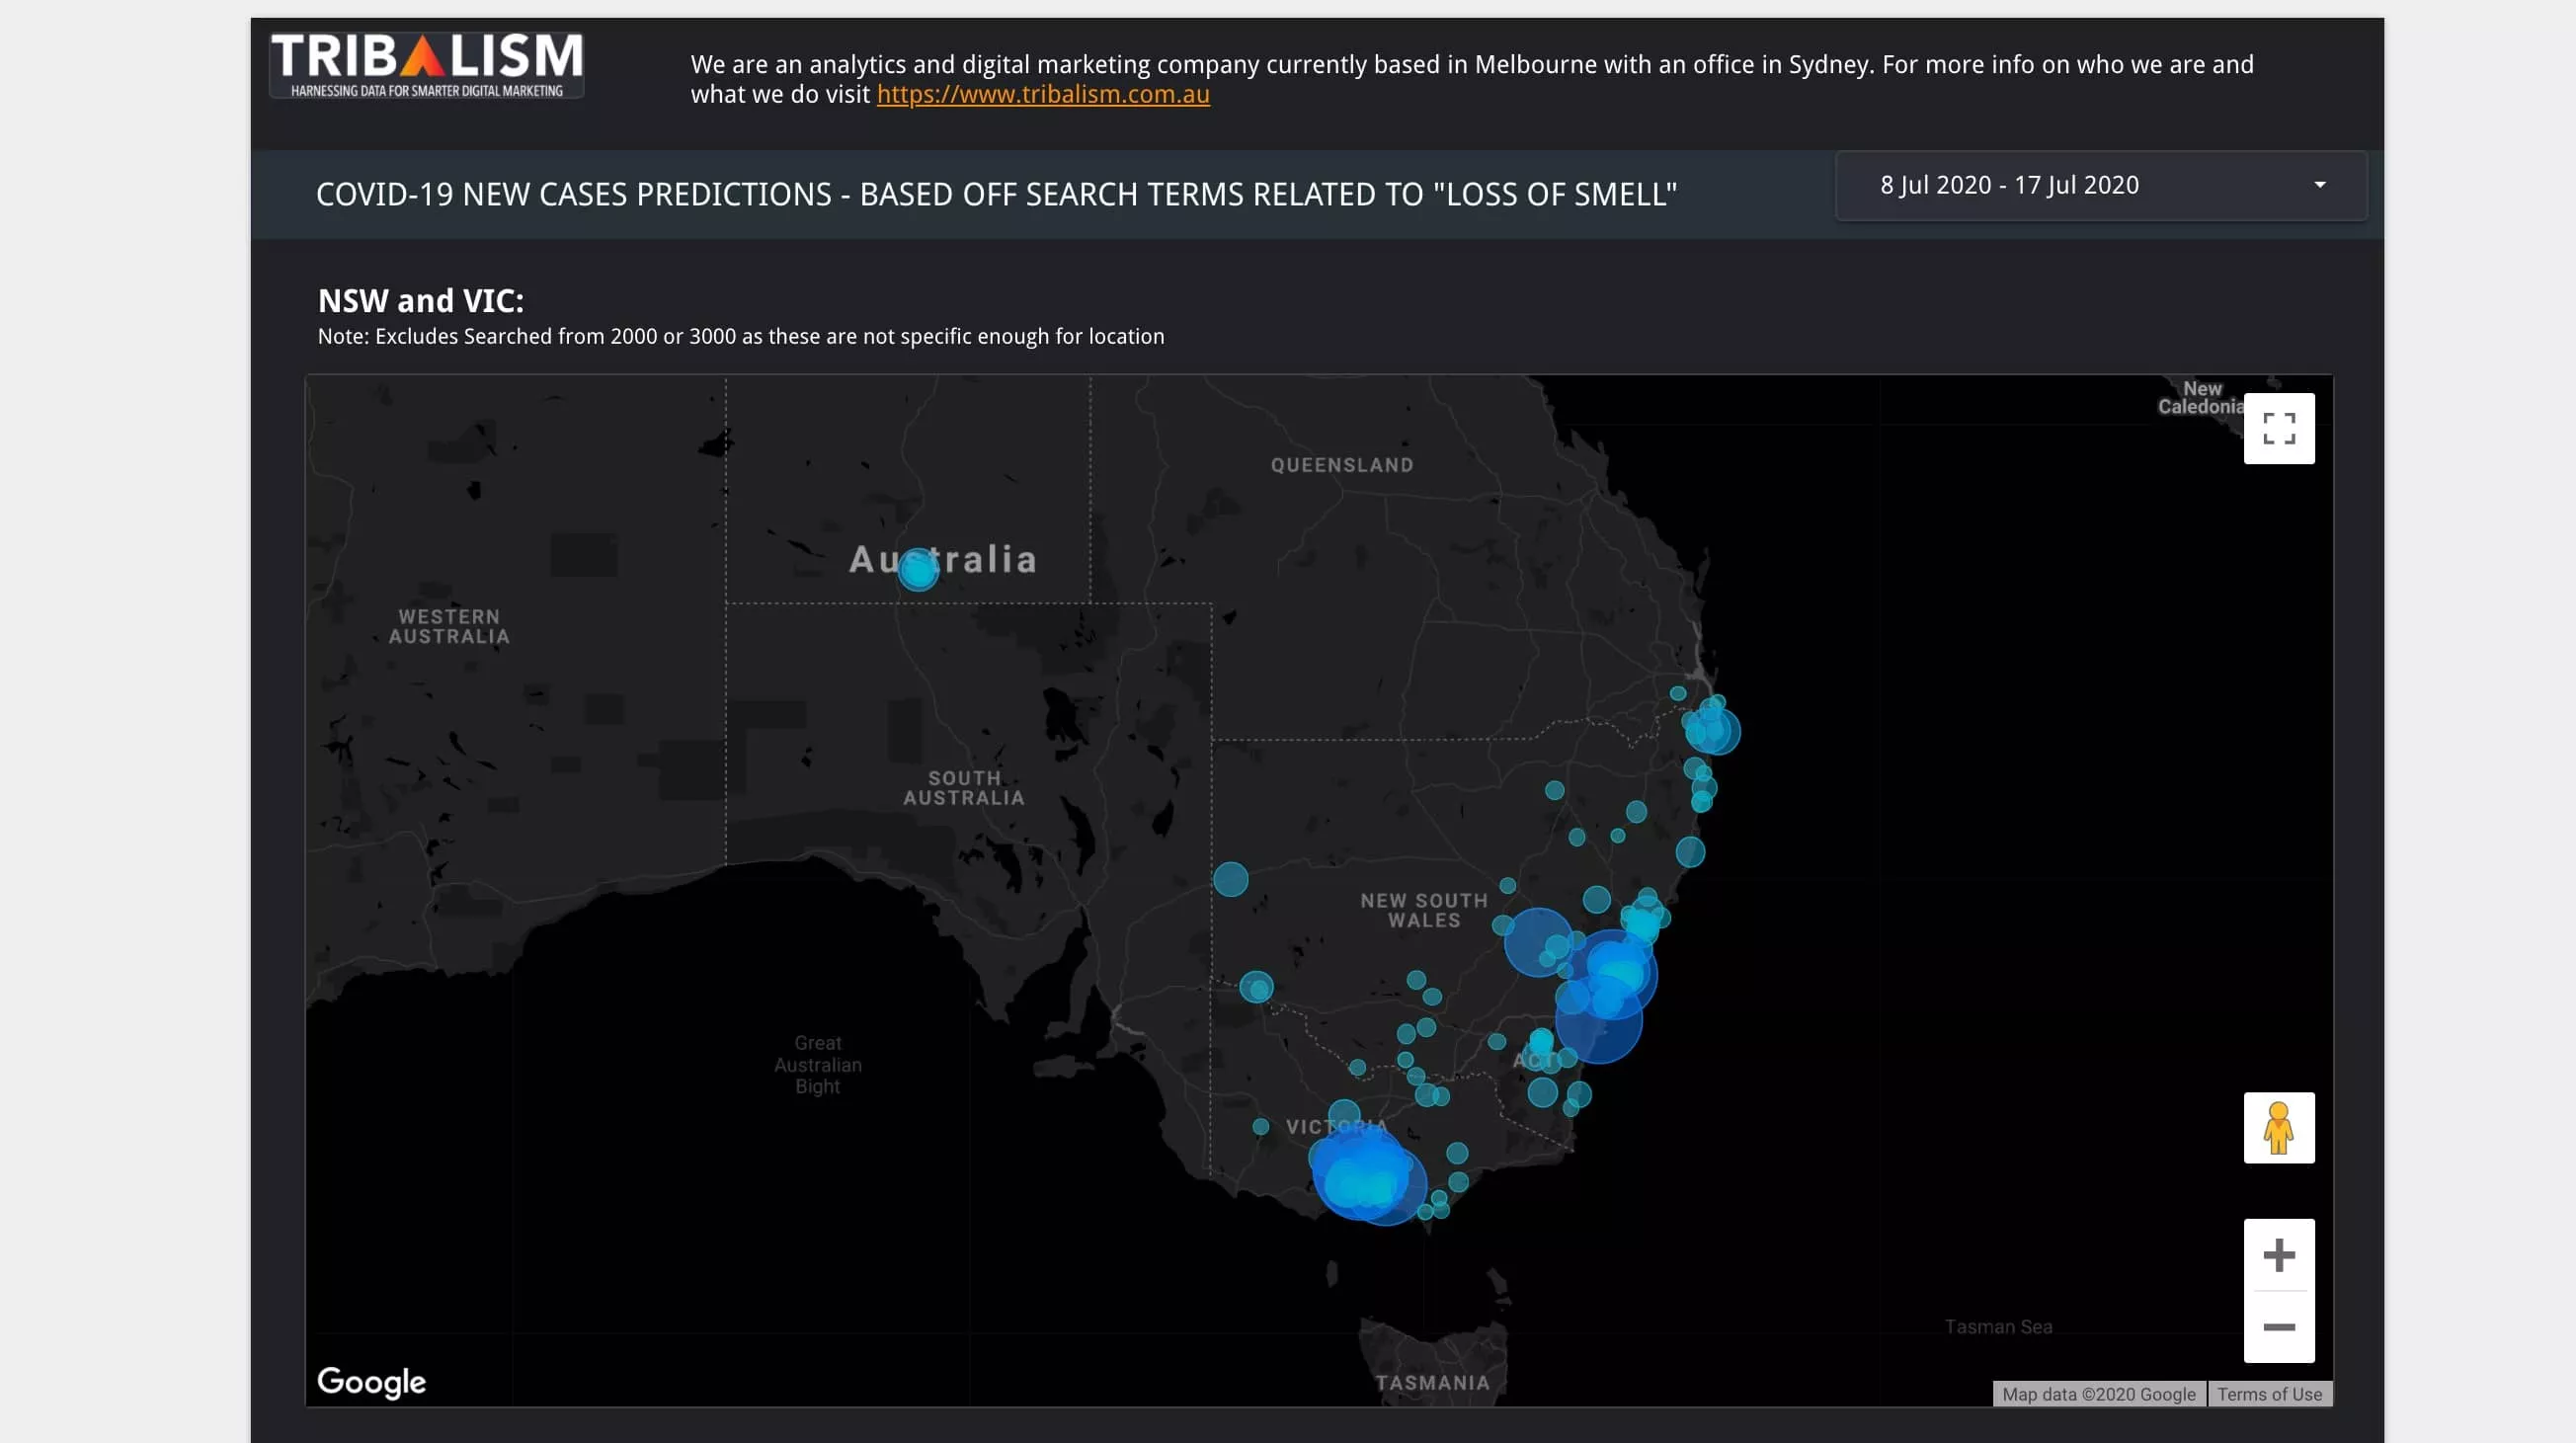Click the Street View pegman icon
The height and width of the screenshot is (1443, 2576).
[2278, 1127]
